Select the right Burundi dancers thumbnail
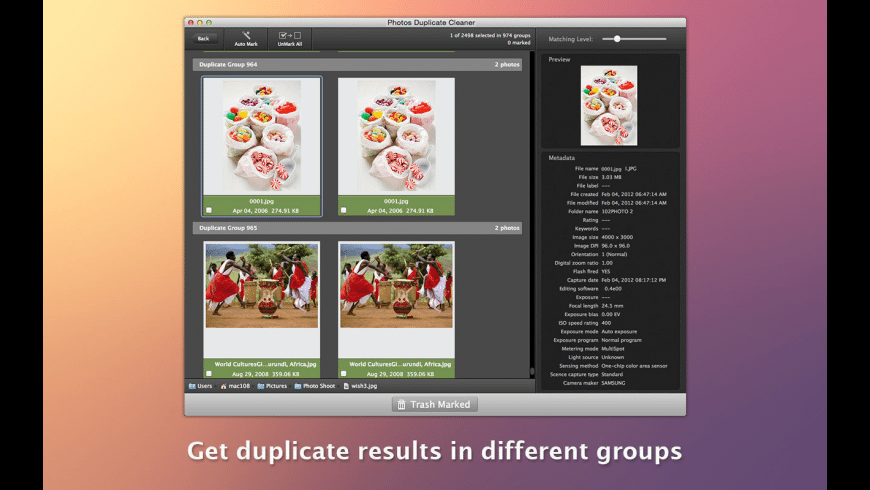870x490 pixels. click(x=396, y=285)
